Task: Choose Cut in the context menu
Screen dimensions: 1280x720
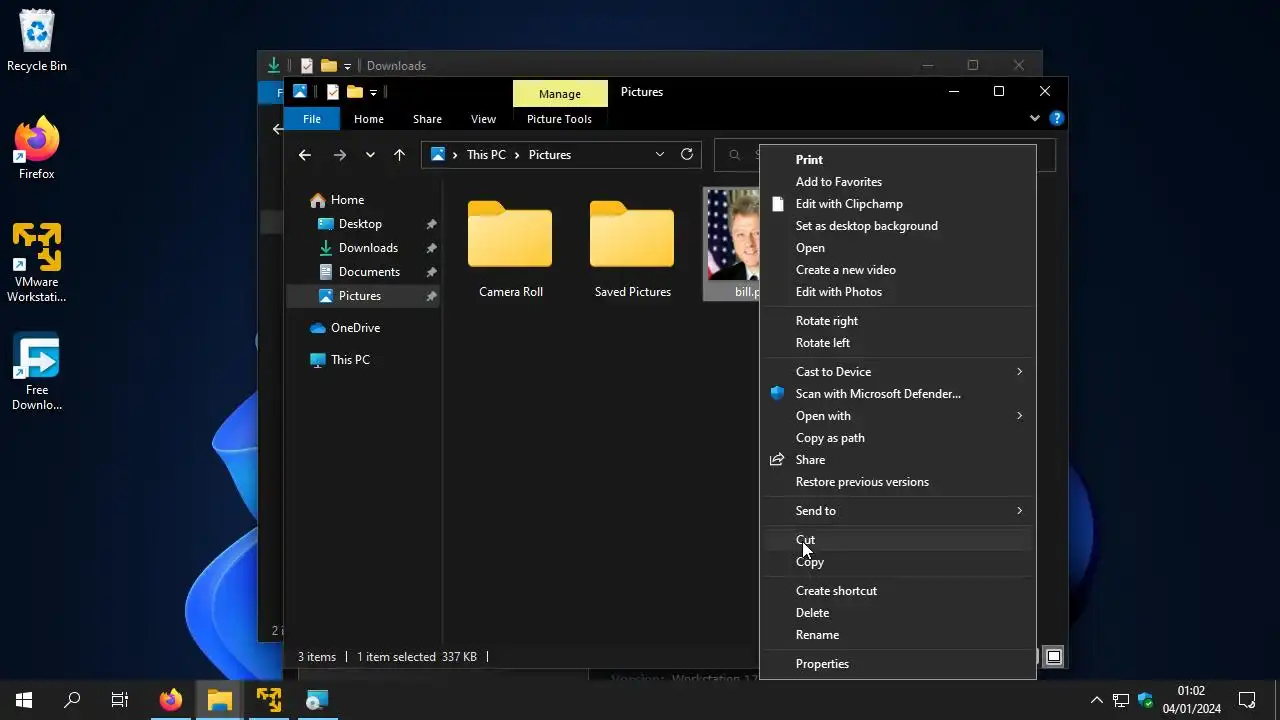Action: 898,540
